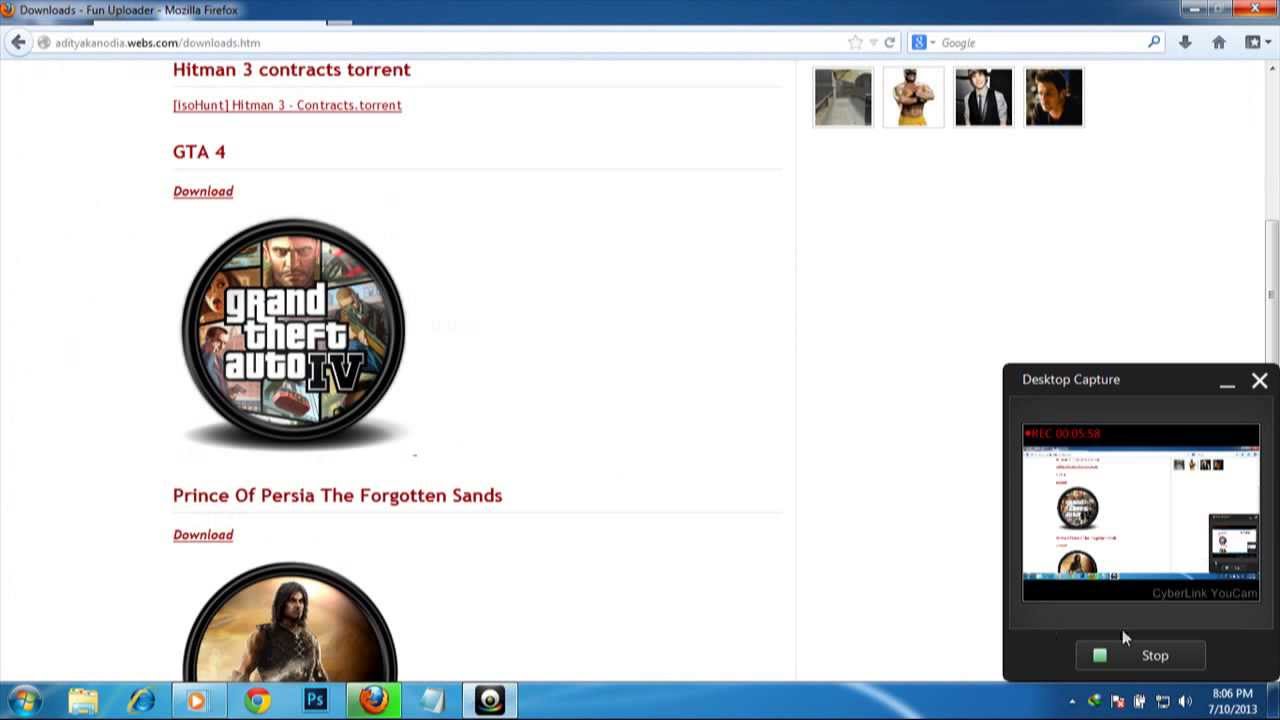Open Photoshop from the taskbar
Screen dimensions: 1280x720
[x=316, y=700]
